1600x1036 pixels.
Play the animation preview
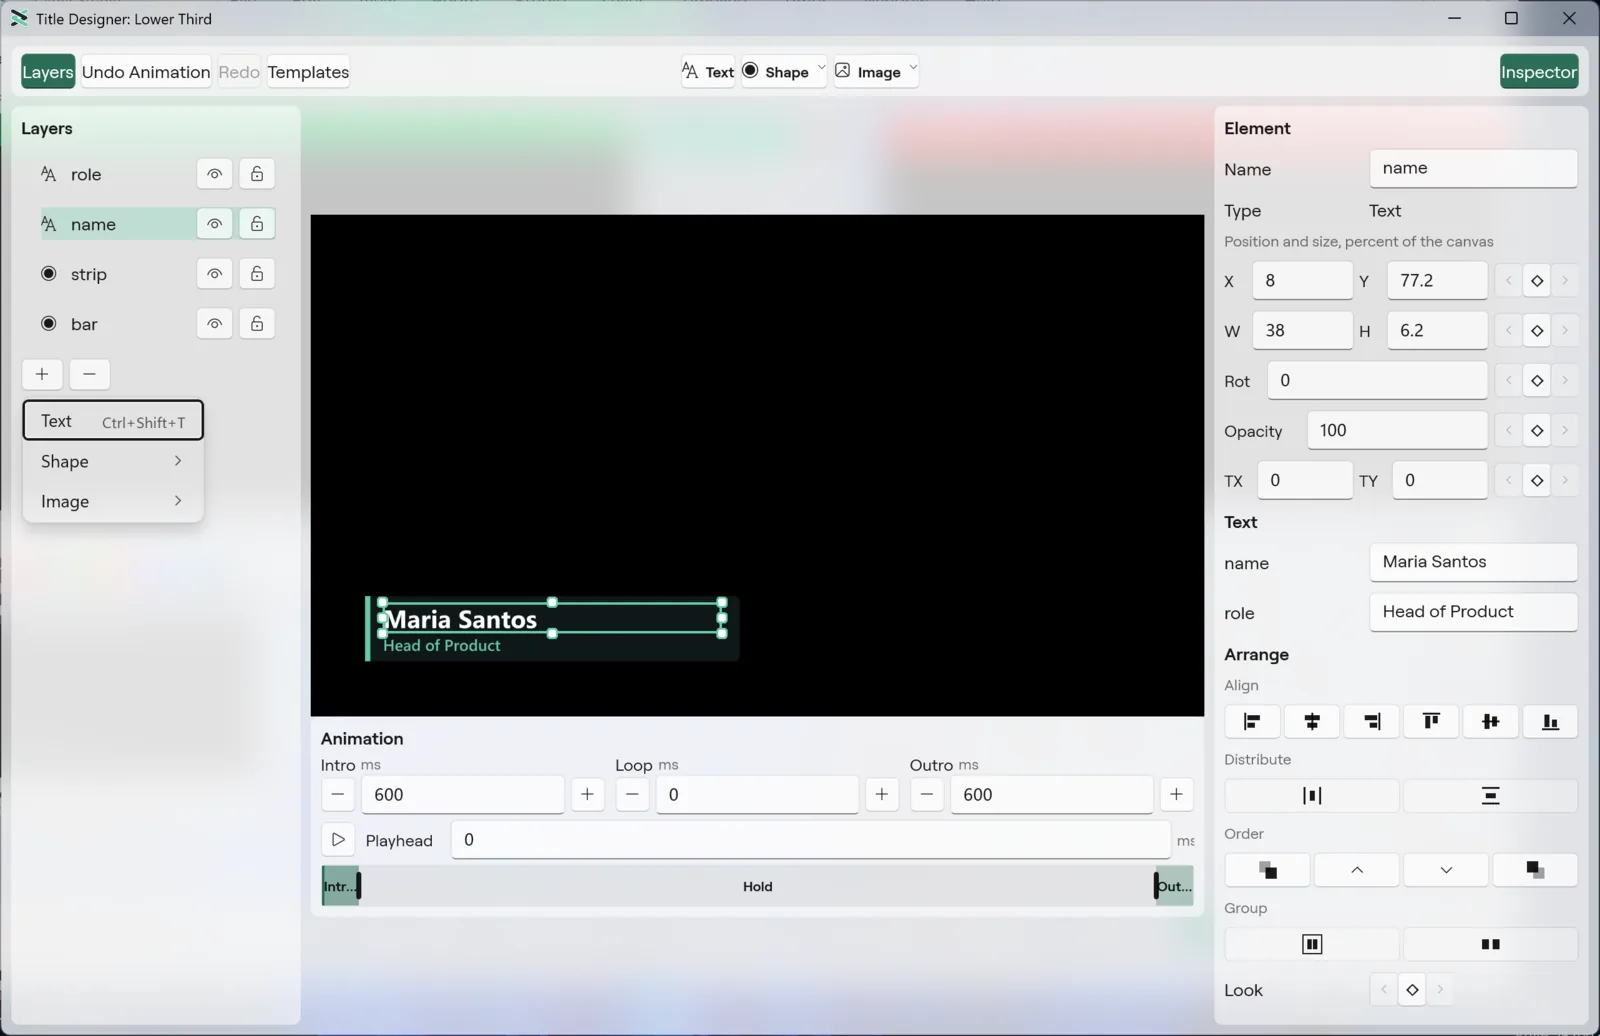pyautogui.click(x=338, y=840)
